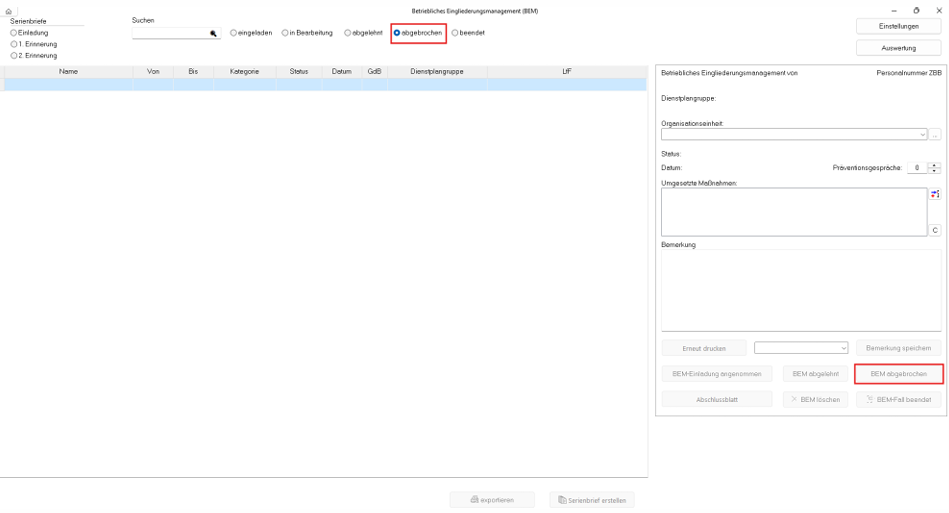Click the Erneut drucken button
Image resolution: width=949 pixels, height=513 pixels.
click(704, 348)
